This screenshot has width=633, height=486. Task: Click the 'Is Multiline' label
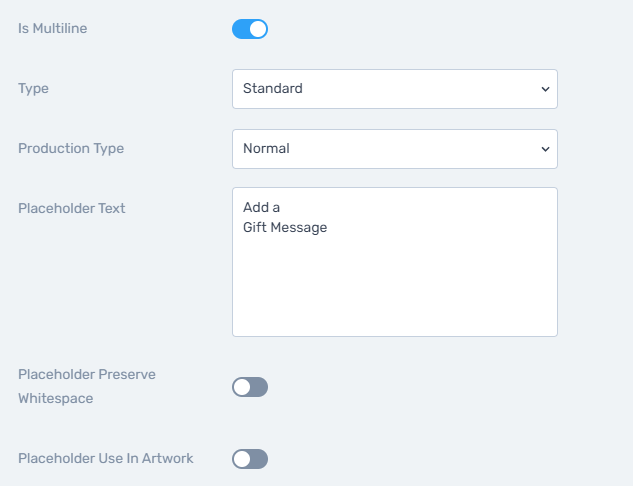52,28
